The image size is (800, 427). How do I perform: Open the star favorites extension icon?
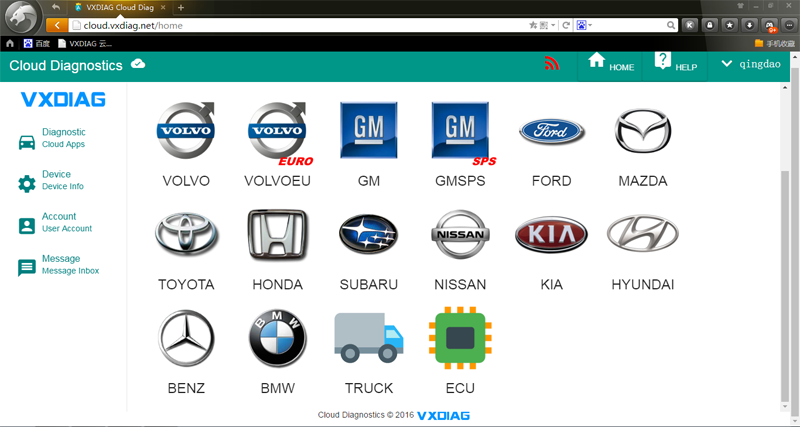(x=730, y=25)
